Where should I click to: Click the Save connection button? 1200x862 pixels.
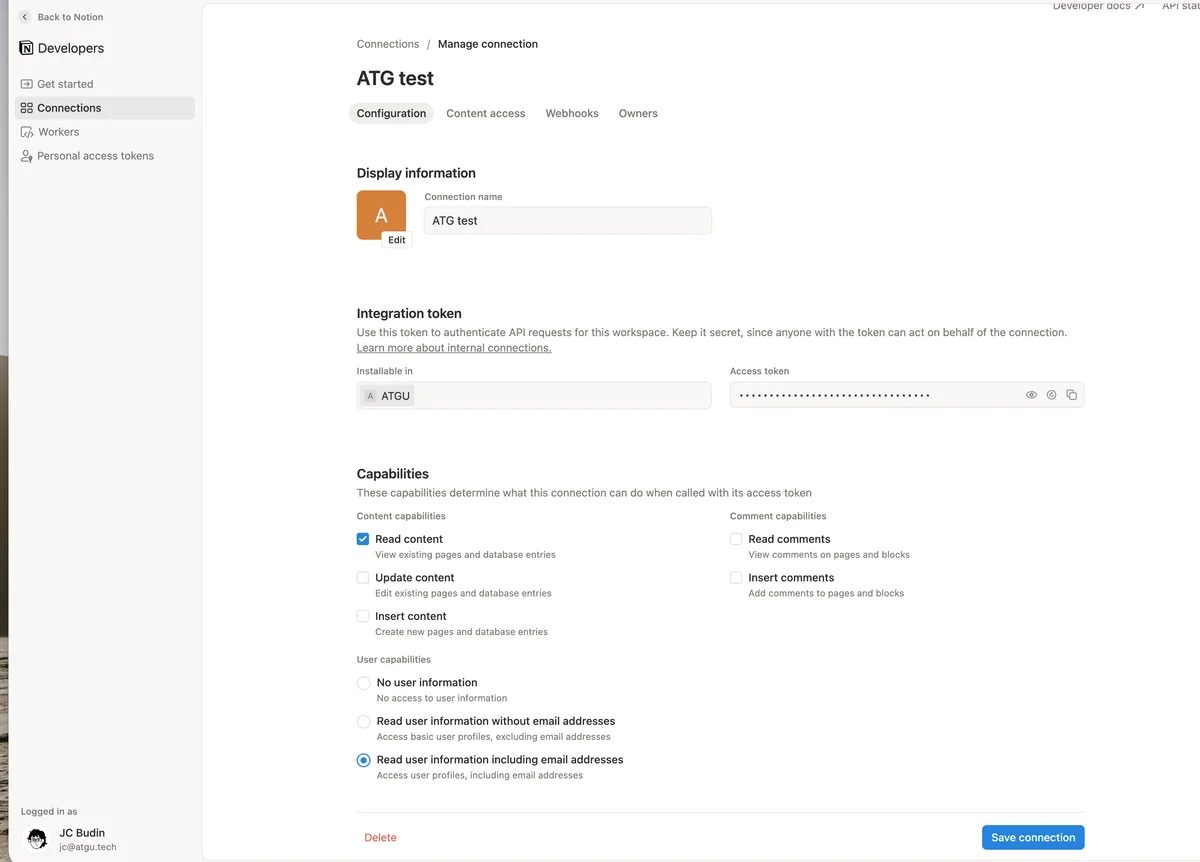tap(1033, 837)
